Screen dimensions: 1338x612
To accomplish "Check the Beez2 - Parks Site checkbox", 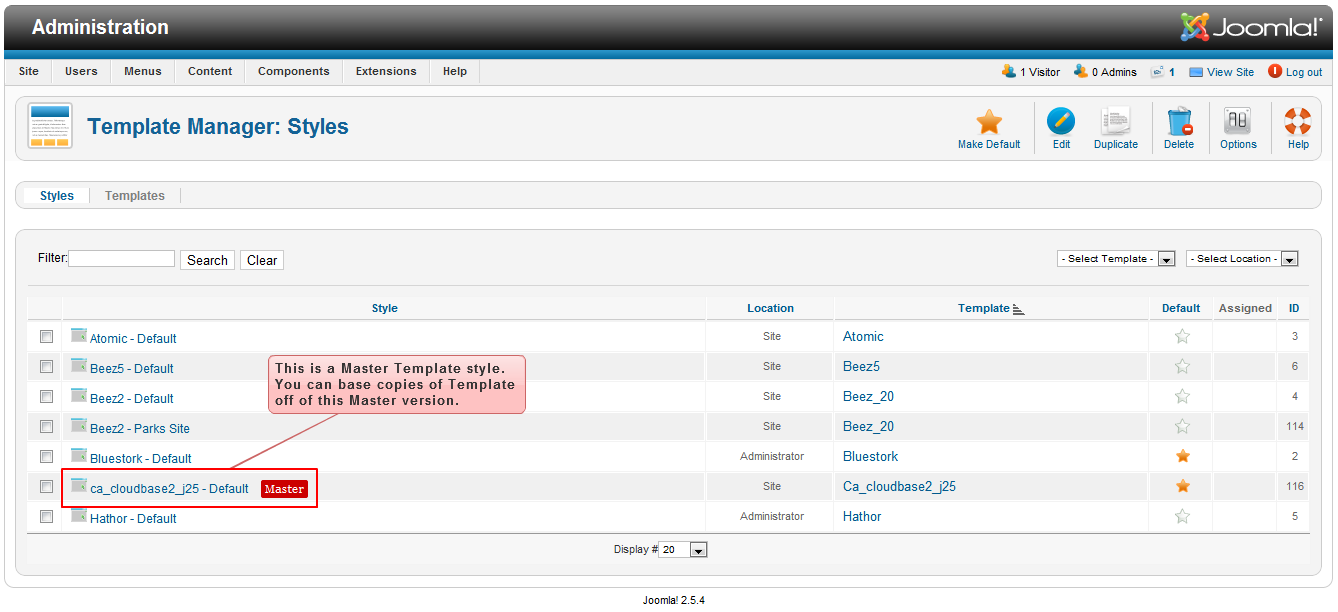I will pos(46,427).
